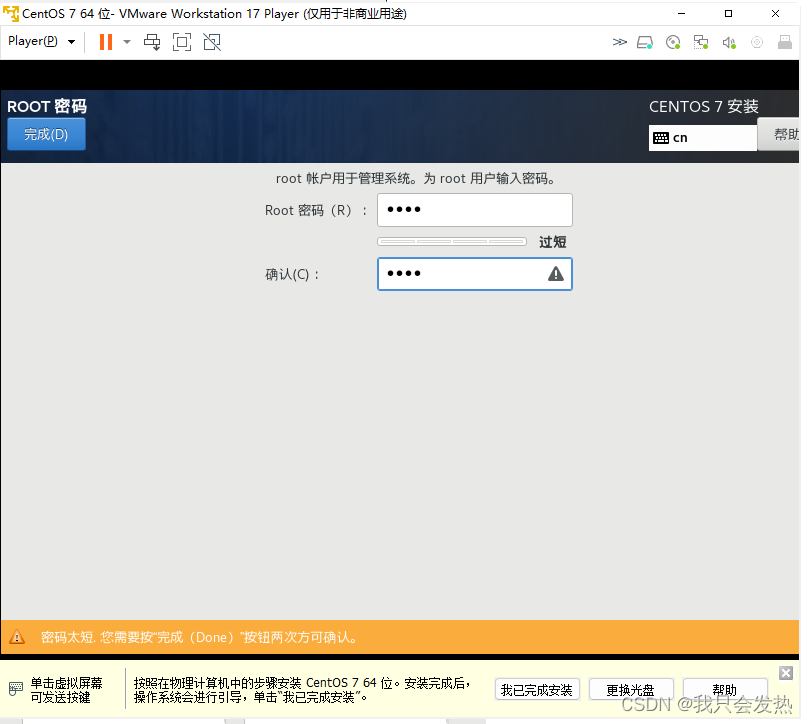The height and width of the screenshot is (724, 808).
Task: Click the CENTOS 7 安装 title text
Action: click(x=703, y=107)
